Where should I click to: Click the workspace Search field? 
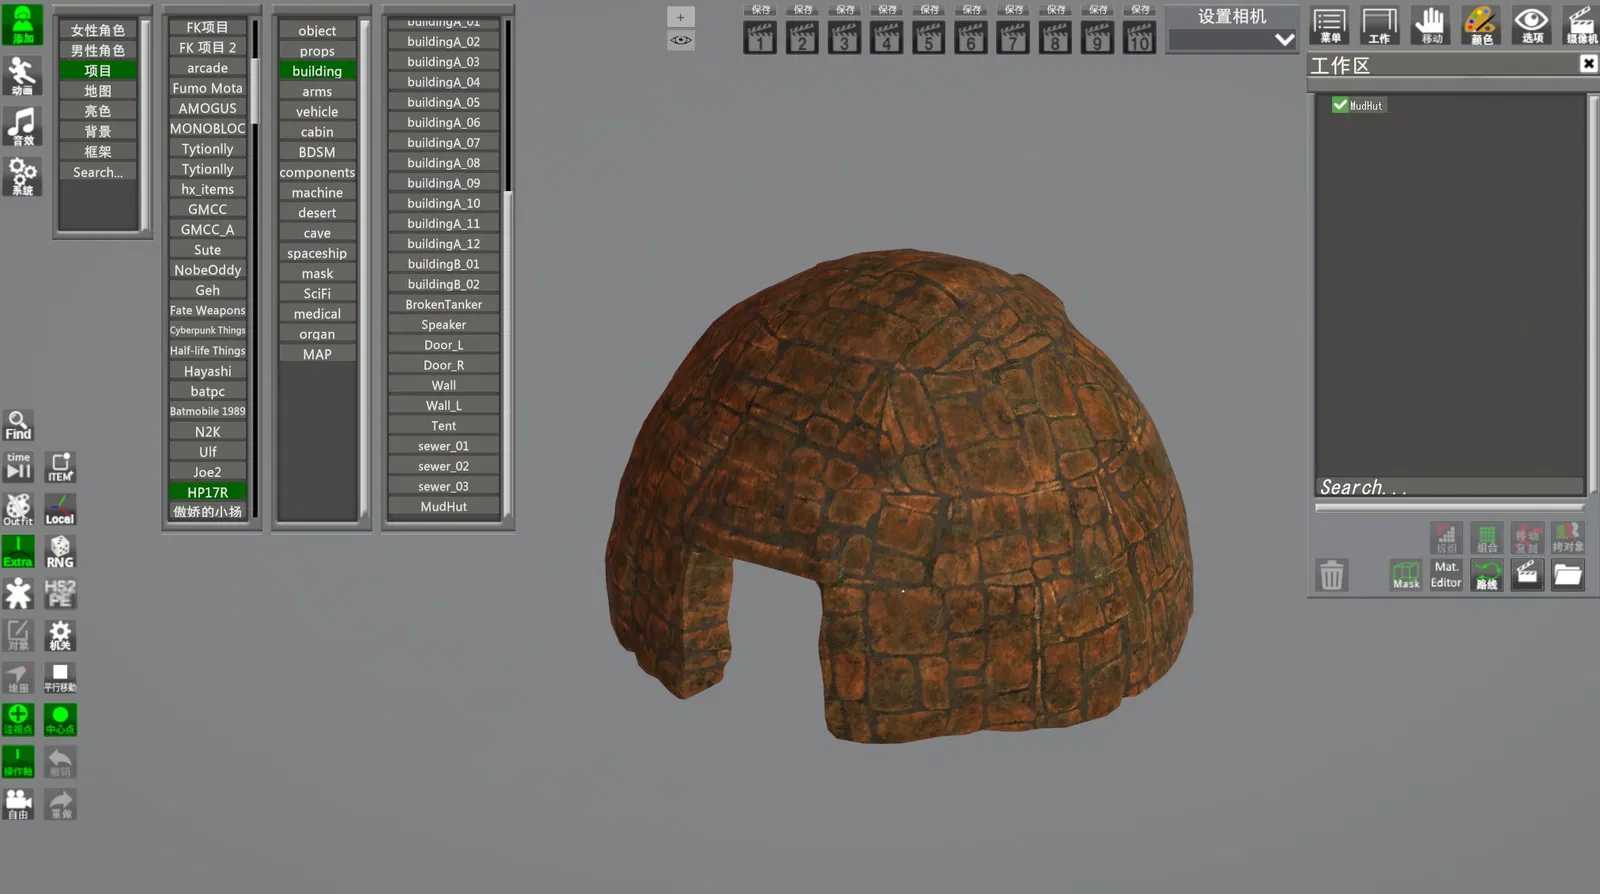[x=1450, y=487]
